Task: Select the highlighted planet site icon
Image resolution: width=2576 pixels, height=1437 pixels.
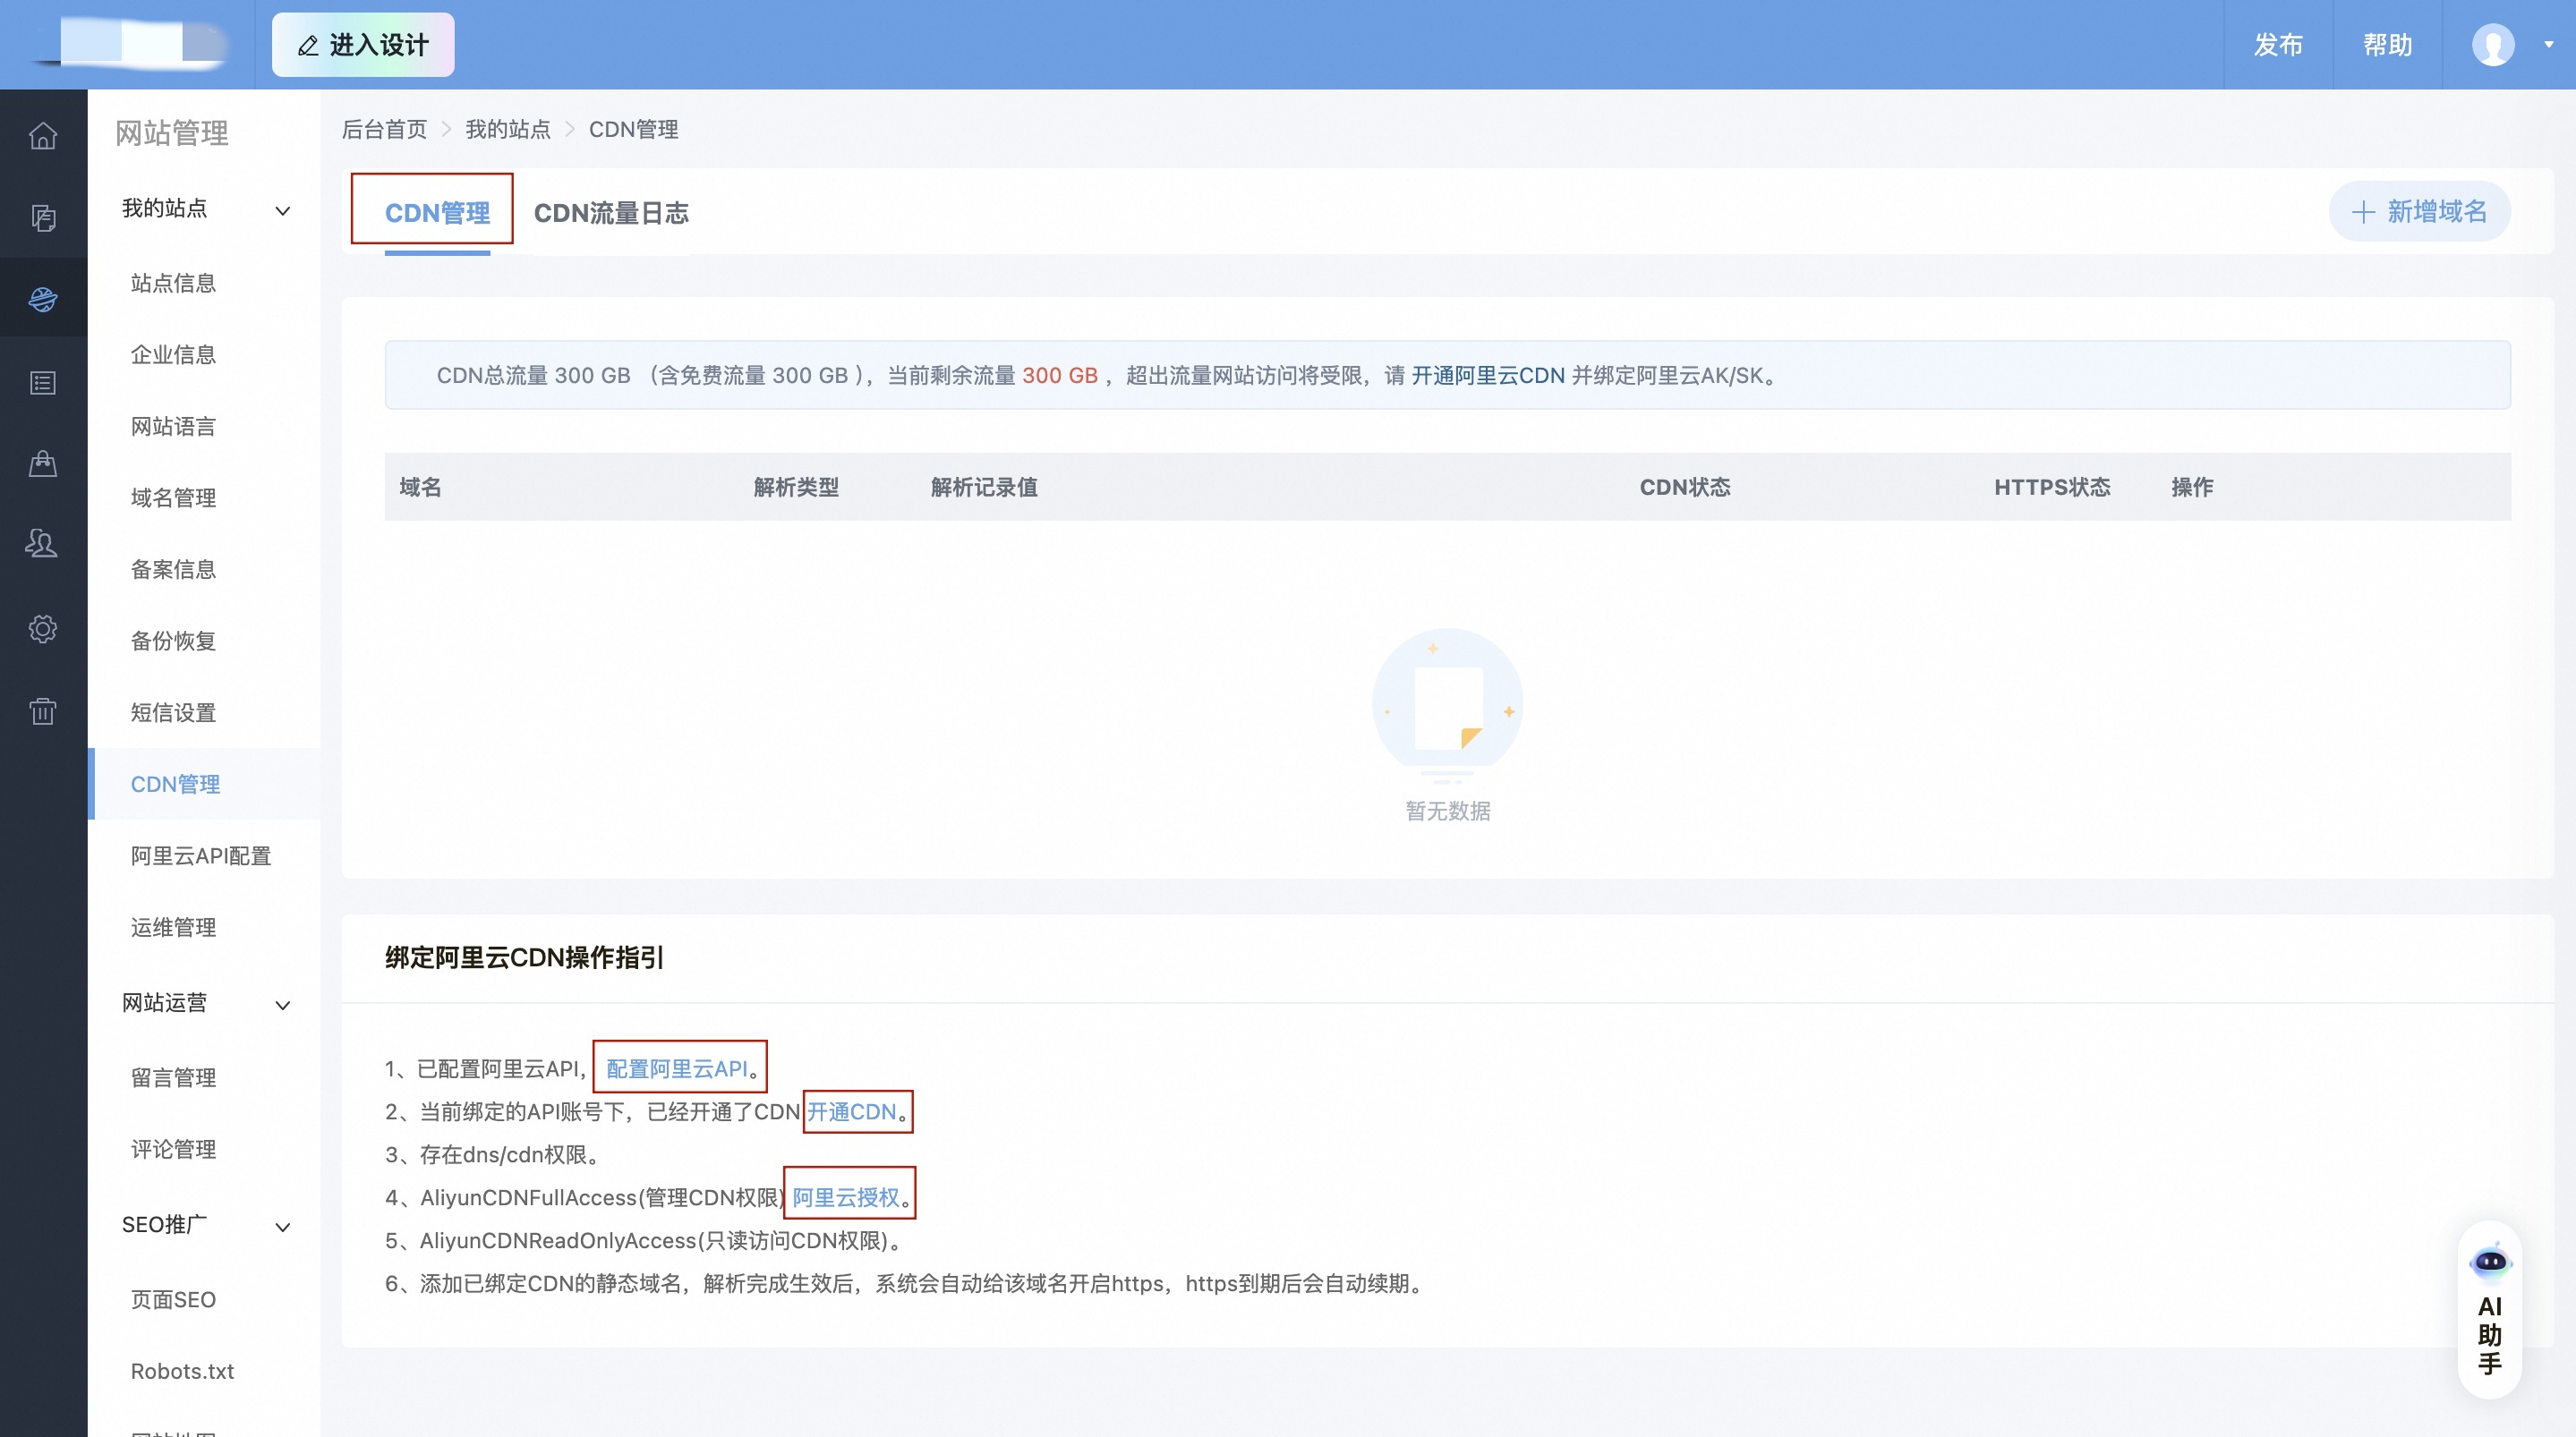Action: coord(43,297)
